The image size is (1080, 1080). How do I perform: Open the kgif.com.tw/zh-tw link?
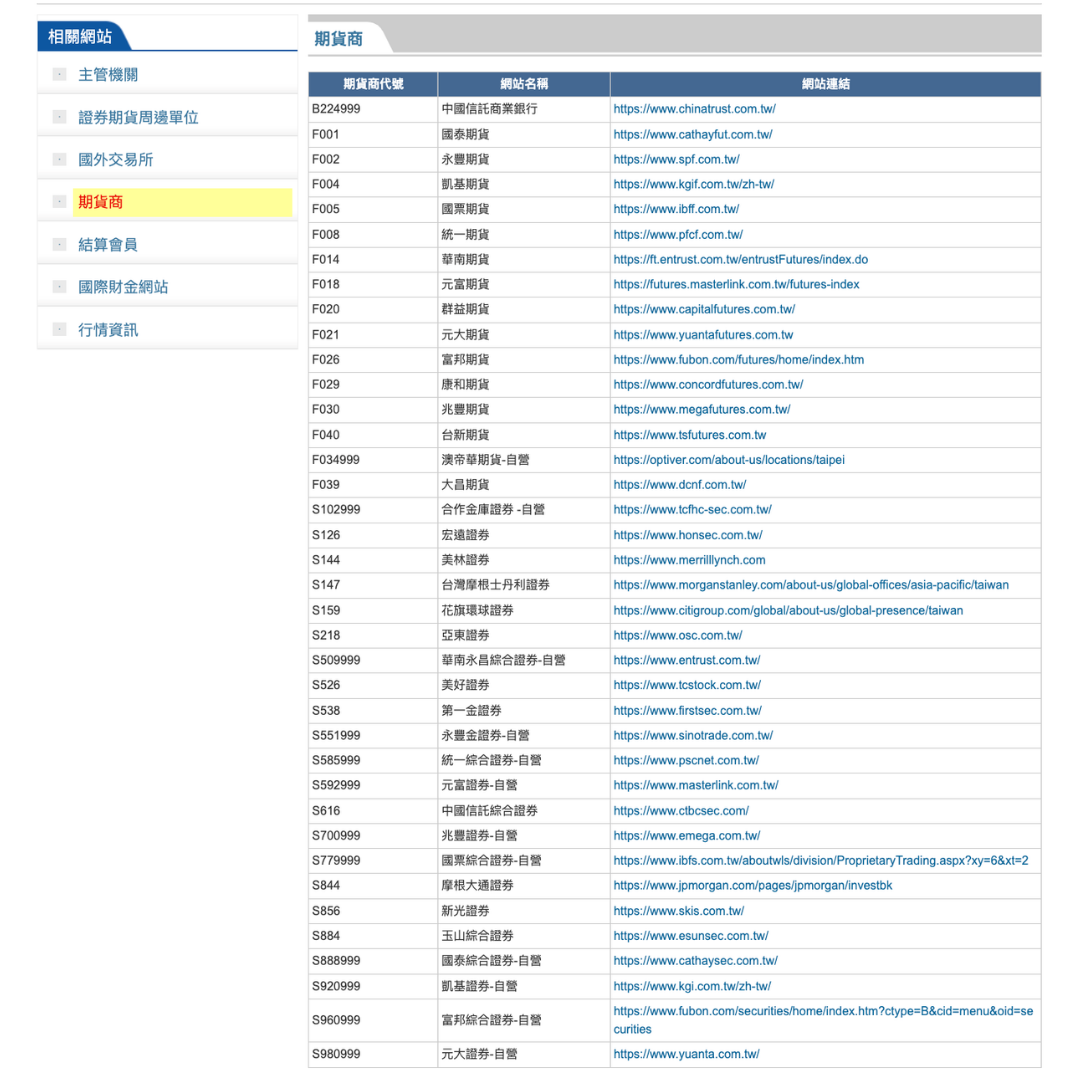[694, 184]
